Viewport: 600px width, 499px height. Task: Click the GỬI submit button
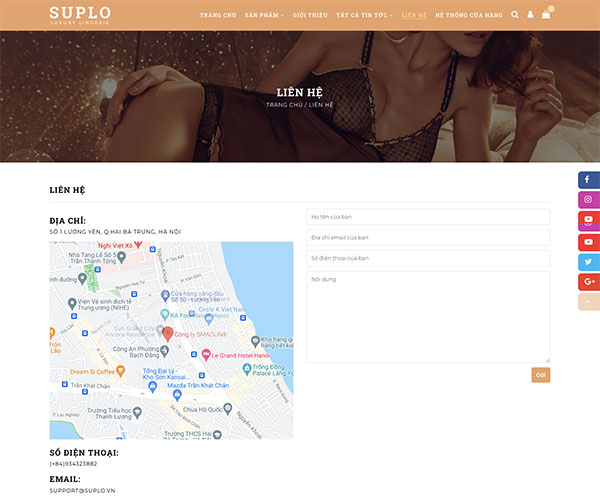coord(541,375)
